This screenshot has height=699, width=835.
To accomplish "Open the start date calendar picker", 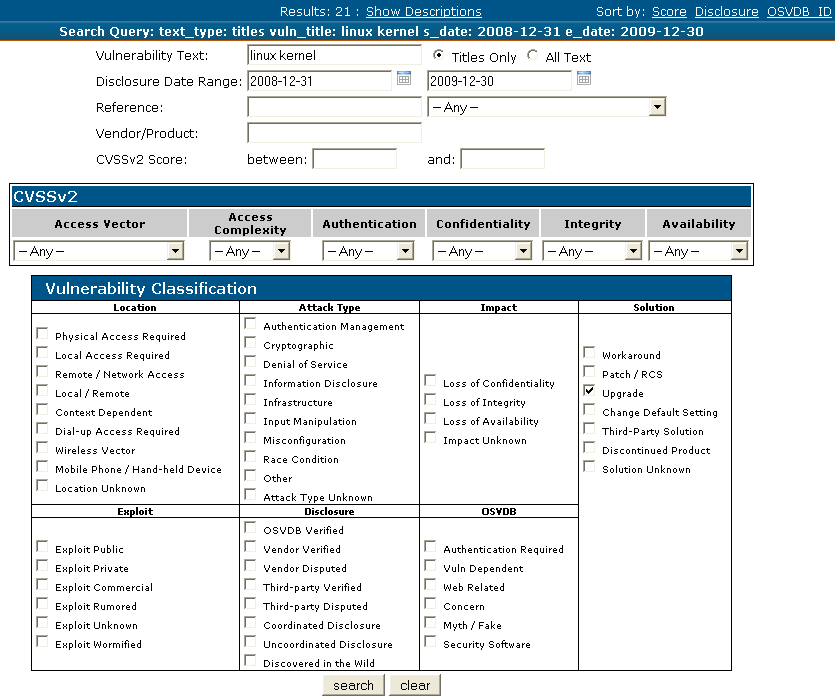I will pyautogui.click(x=404, y=79).
